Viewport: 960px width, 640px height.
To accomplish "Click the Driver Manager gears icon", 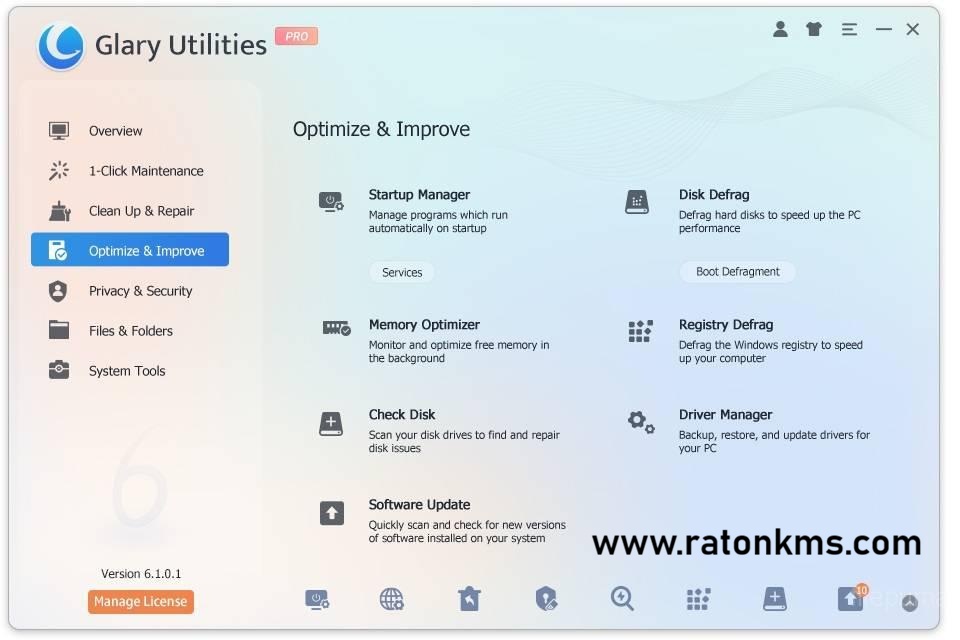I will (x=641, y=422).
